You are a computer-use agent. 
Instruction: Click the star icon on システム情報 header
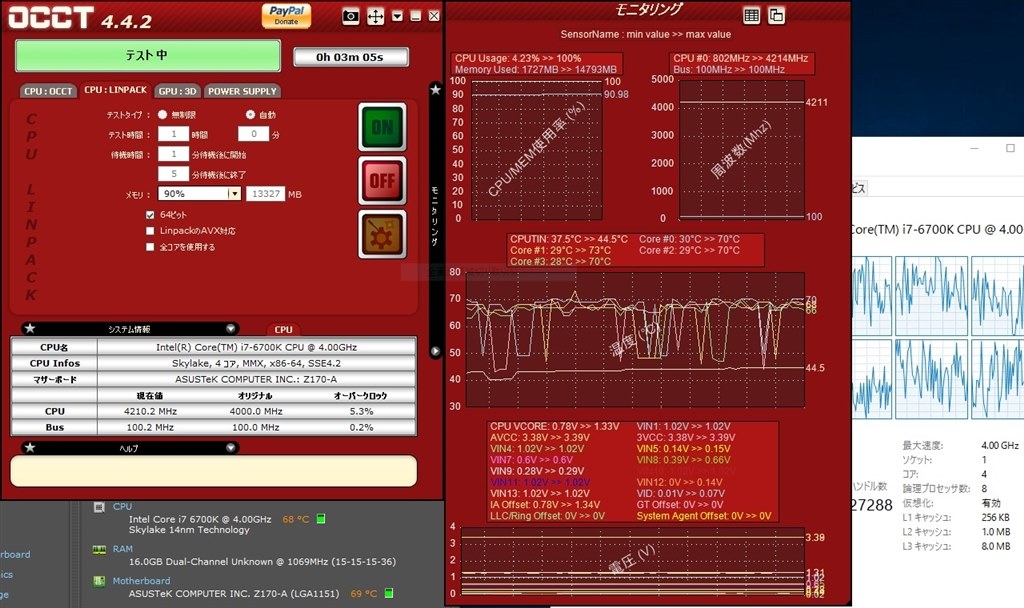coord(30,328)
